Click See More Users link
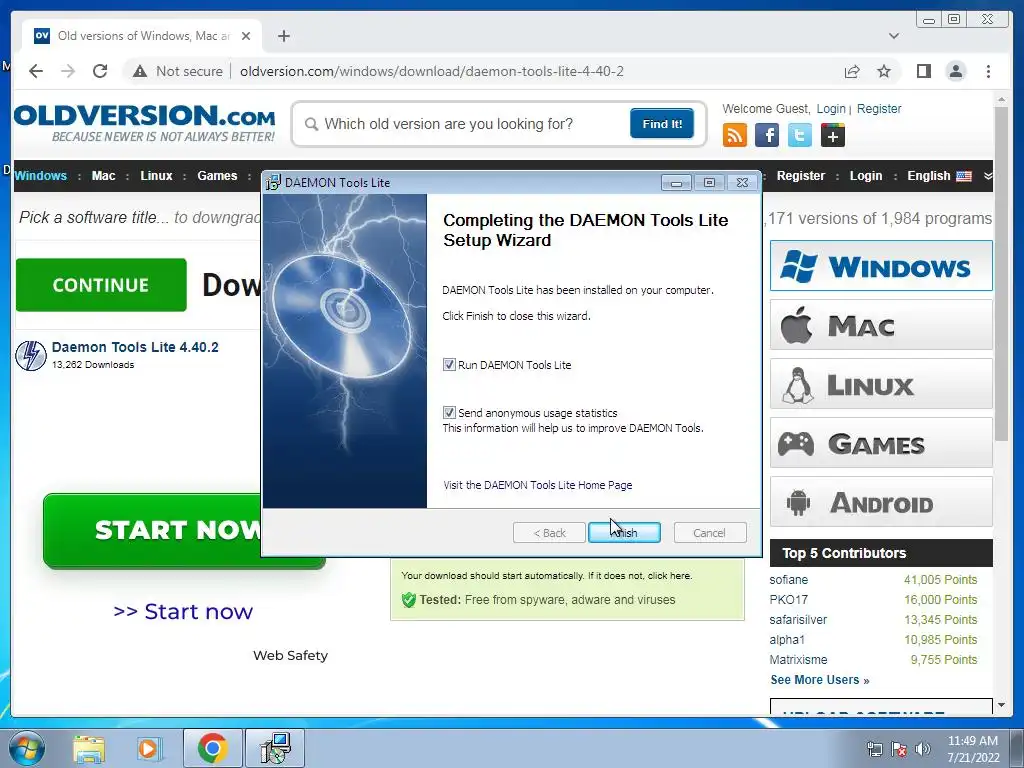 pos(820,680)
